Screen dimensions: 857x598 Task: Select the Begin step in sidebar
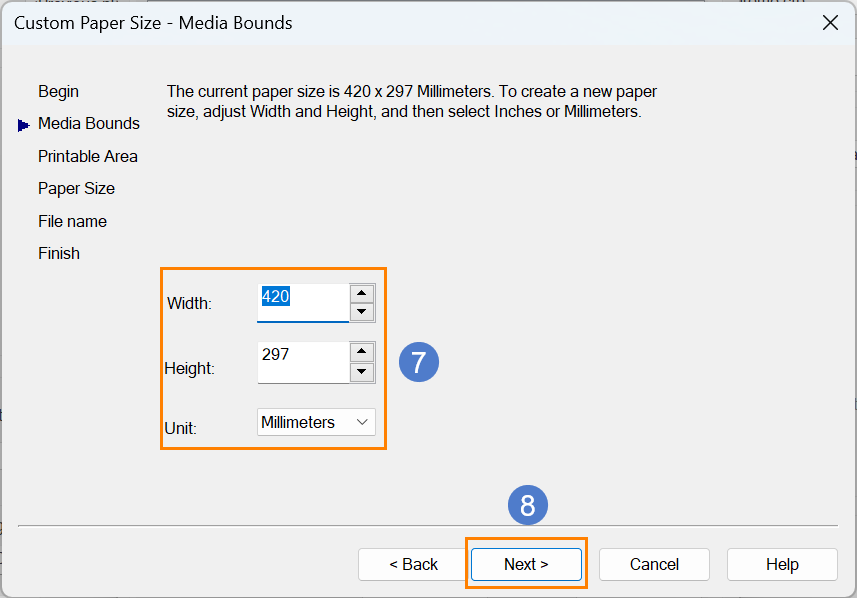coord(58,91)
